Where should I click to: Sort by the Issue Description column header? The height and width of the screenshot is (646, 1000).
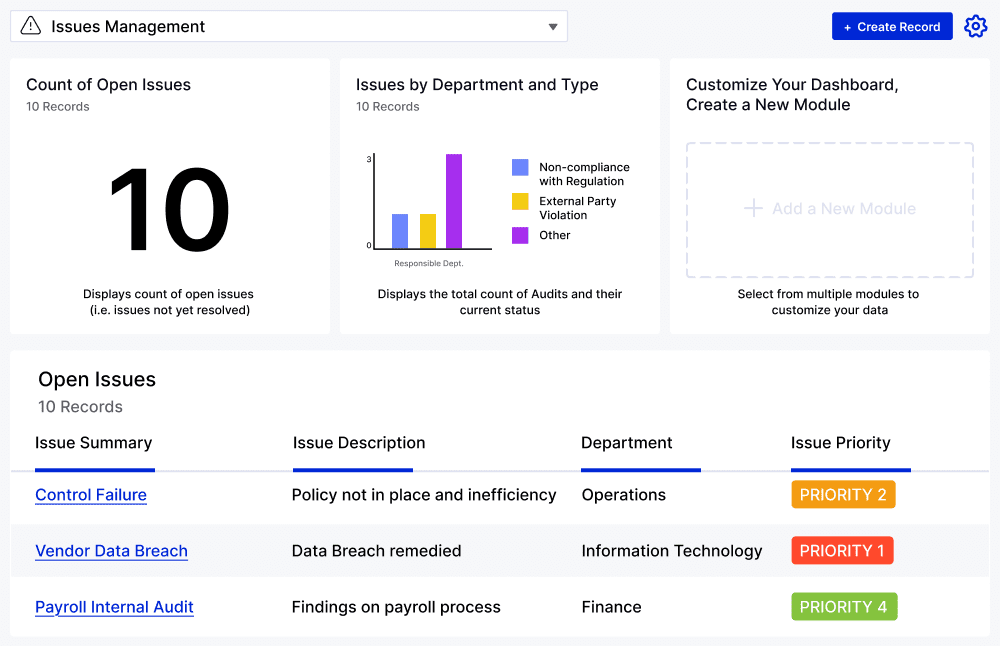[x=359, y=443]
